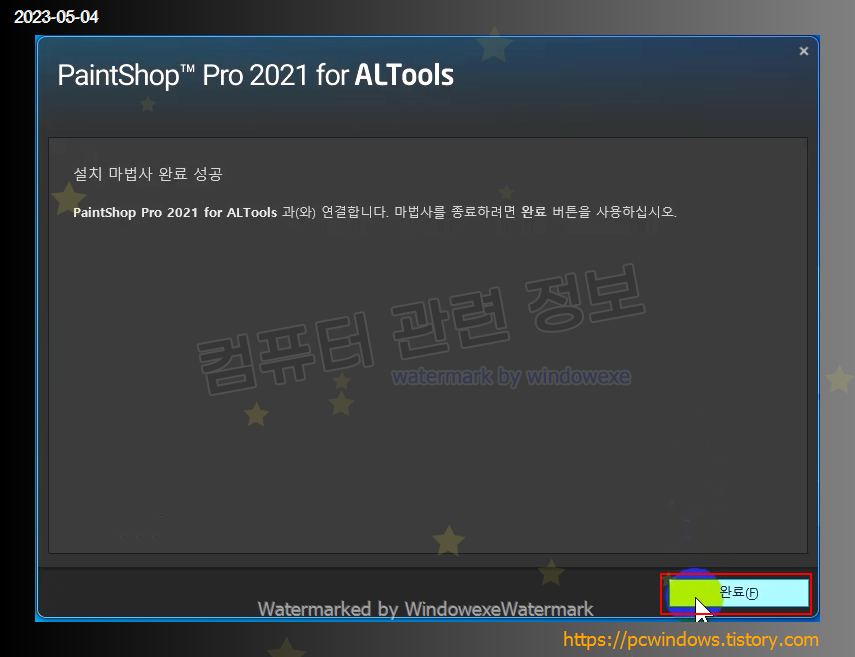This screenshot has width=855, height=657.
Task: Click the '설치 마법사 완료 성공' heading text
Action: pyautogui.click(x=148, y=174)
